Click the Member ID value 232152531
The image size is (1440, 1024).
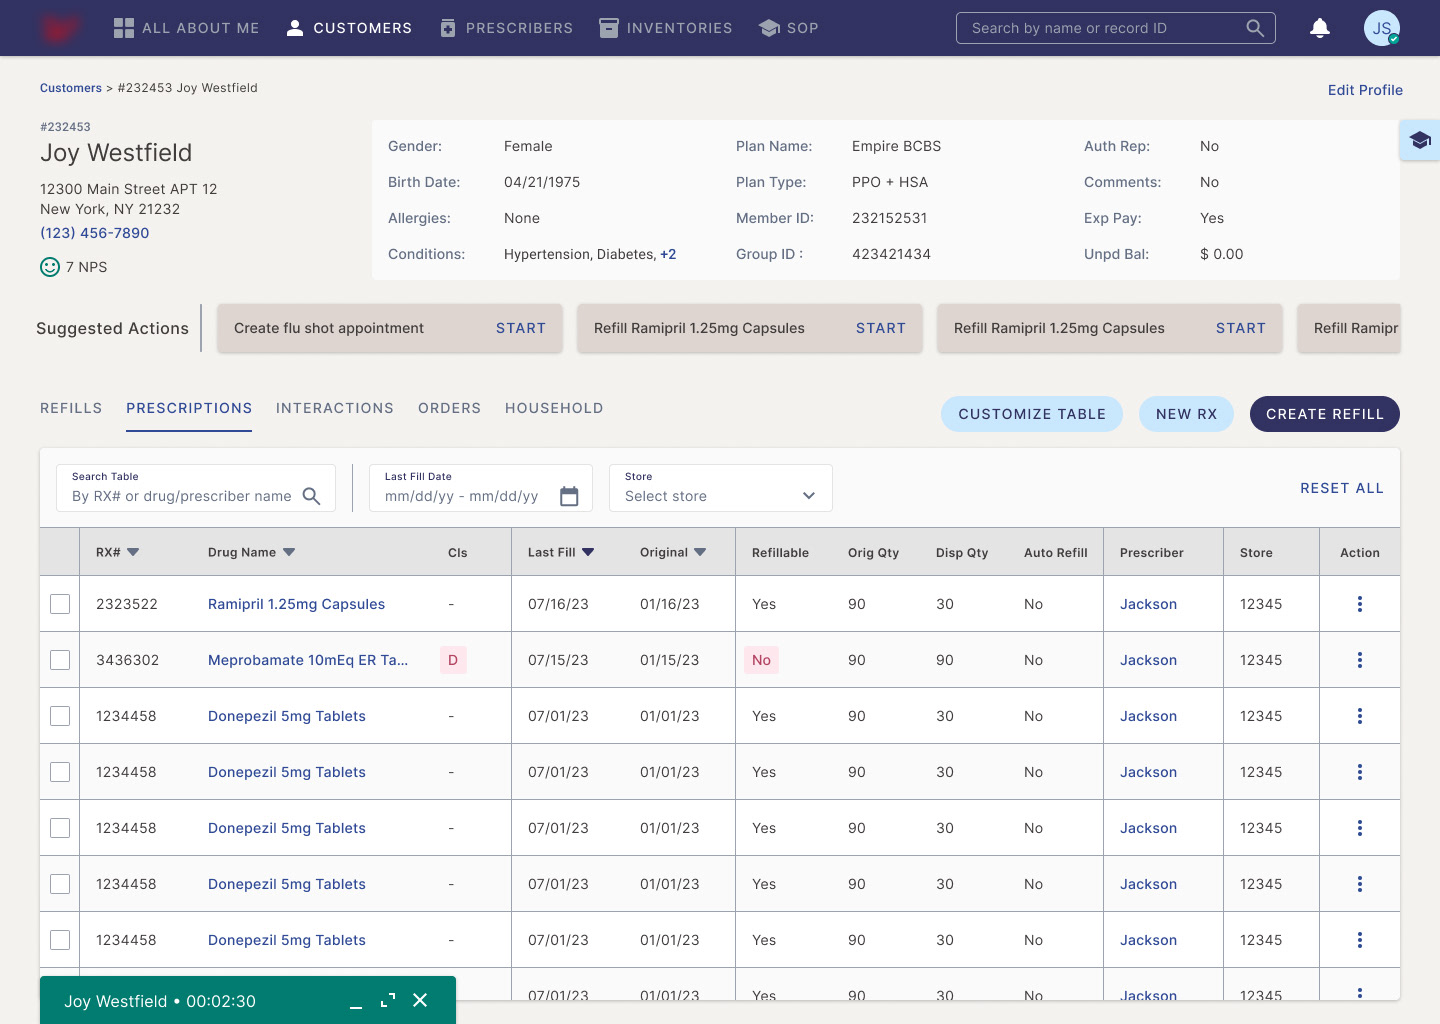coord(890,218)
